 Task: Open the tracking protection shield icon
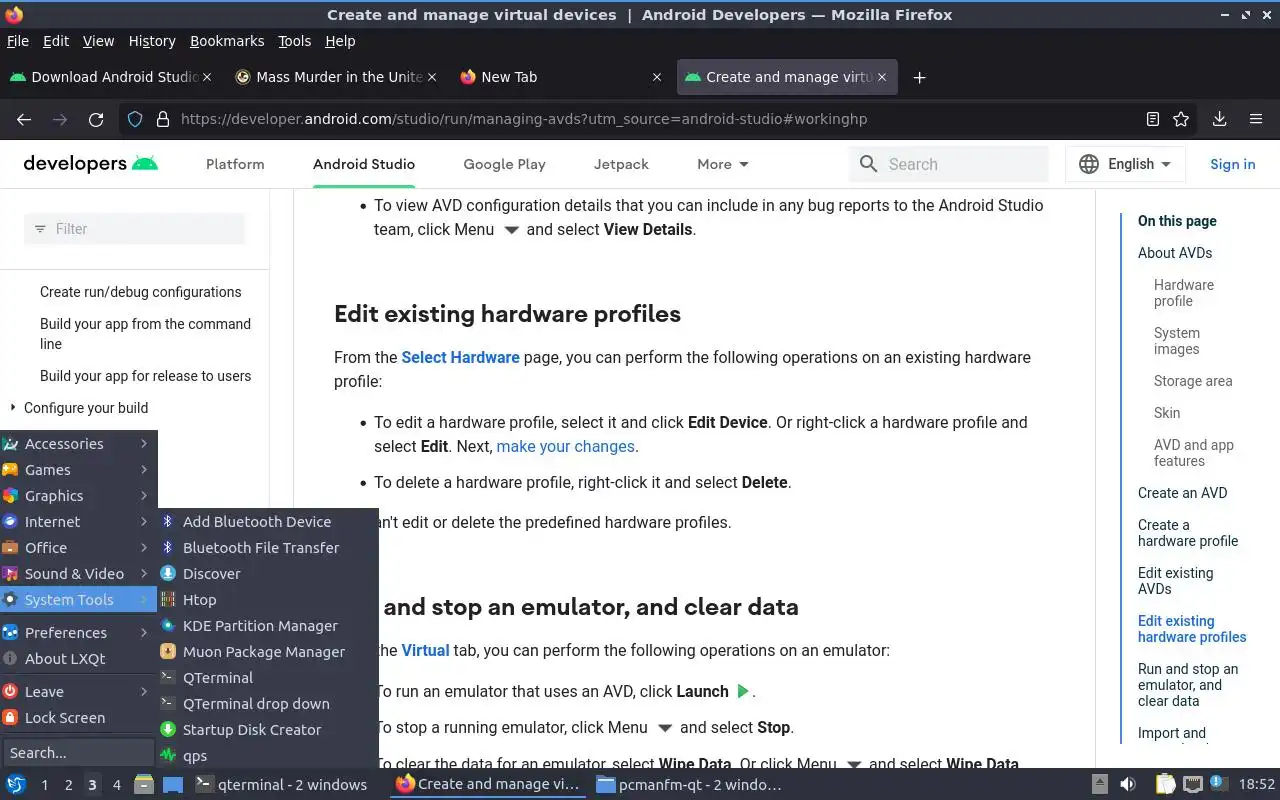tap(135, 119)
